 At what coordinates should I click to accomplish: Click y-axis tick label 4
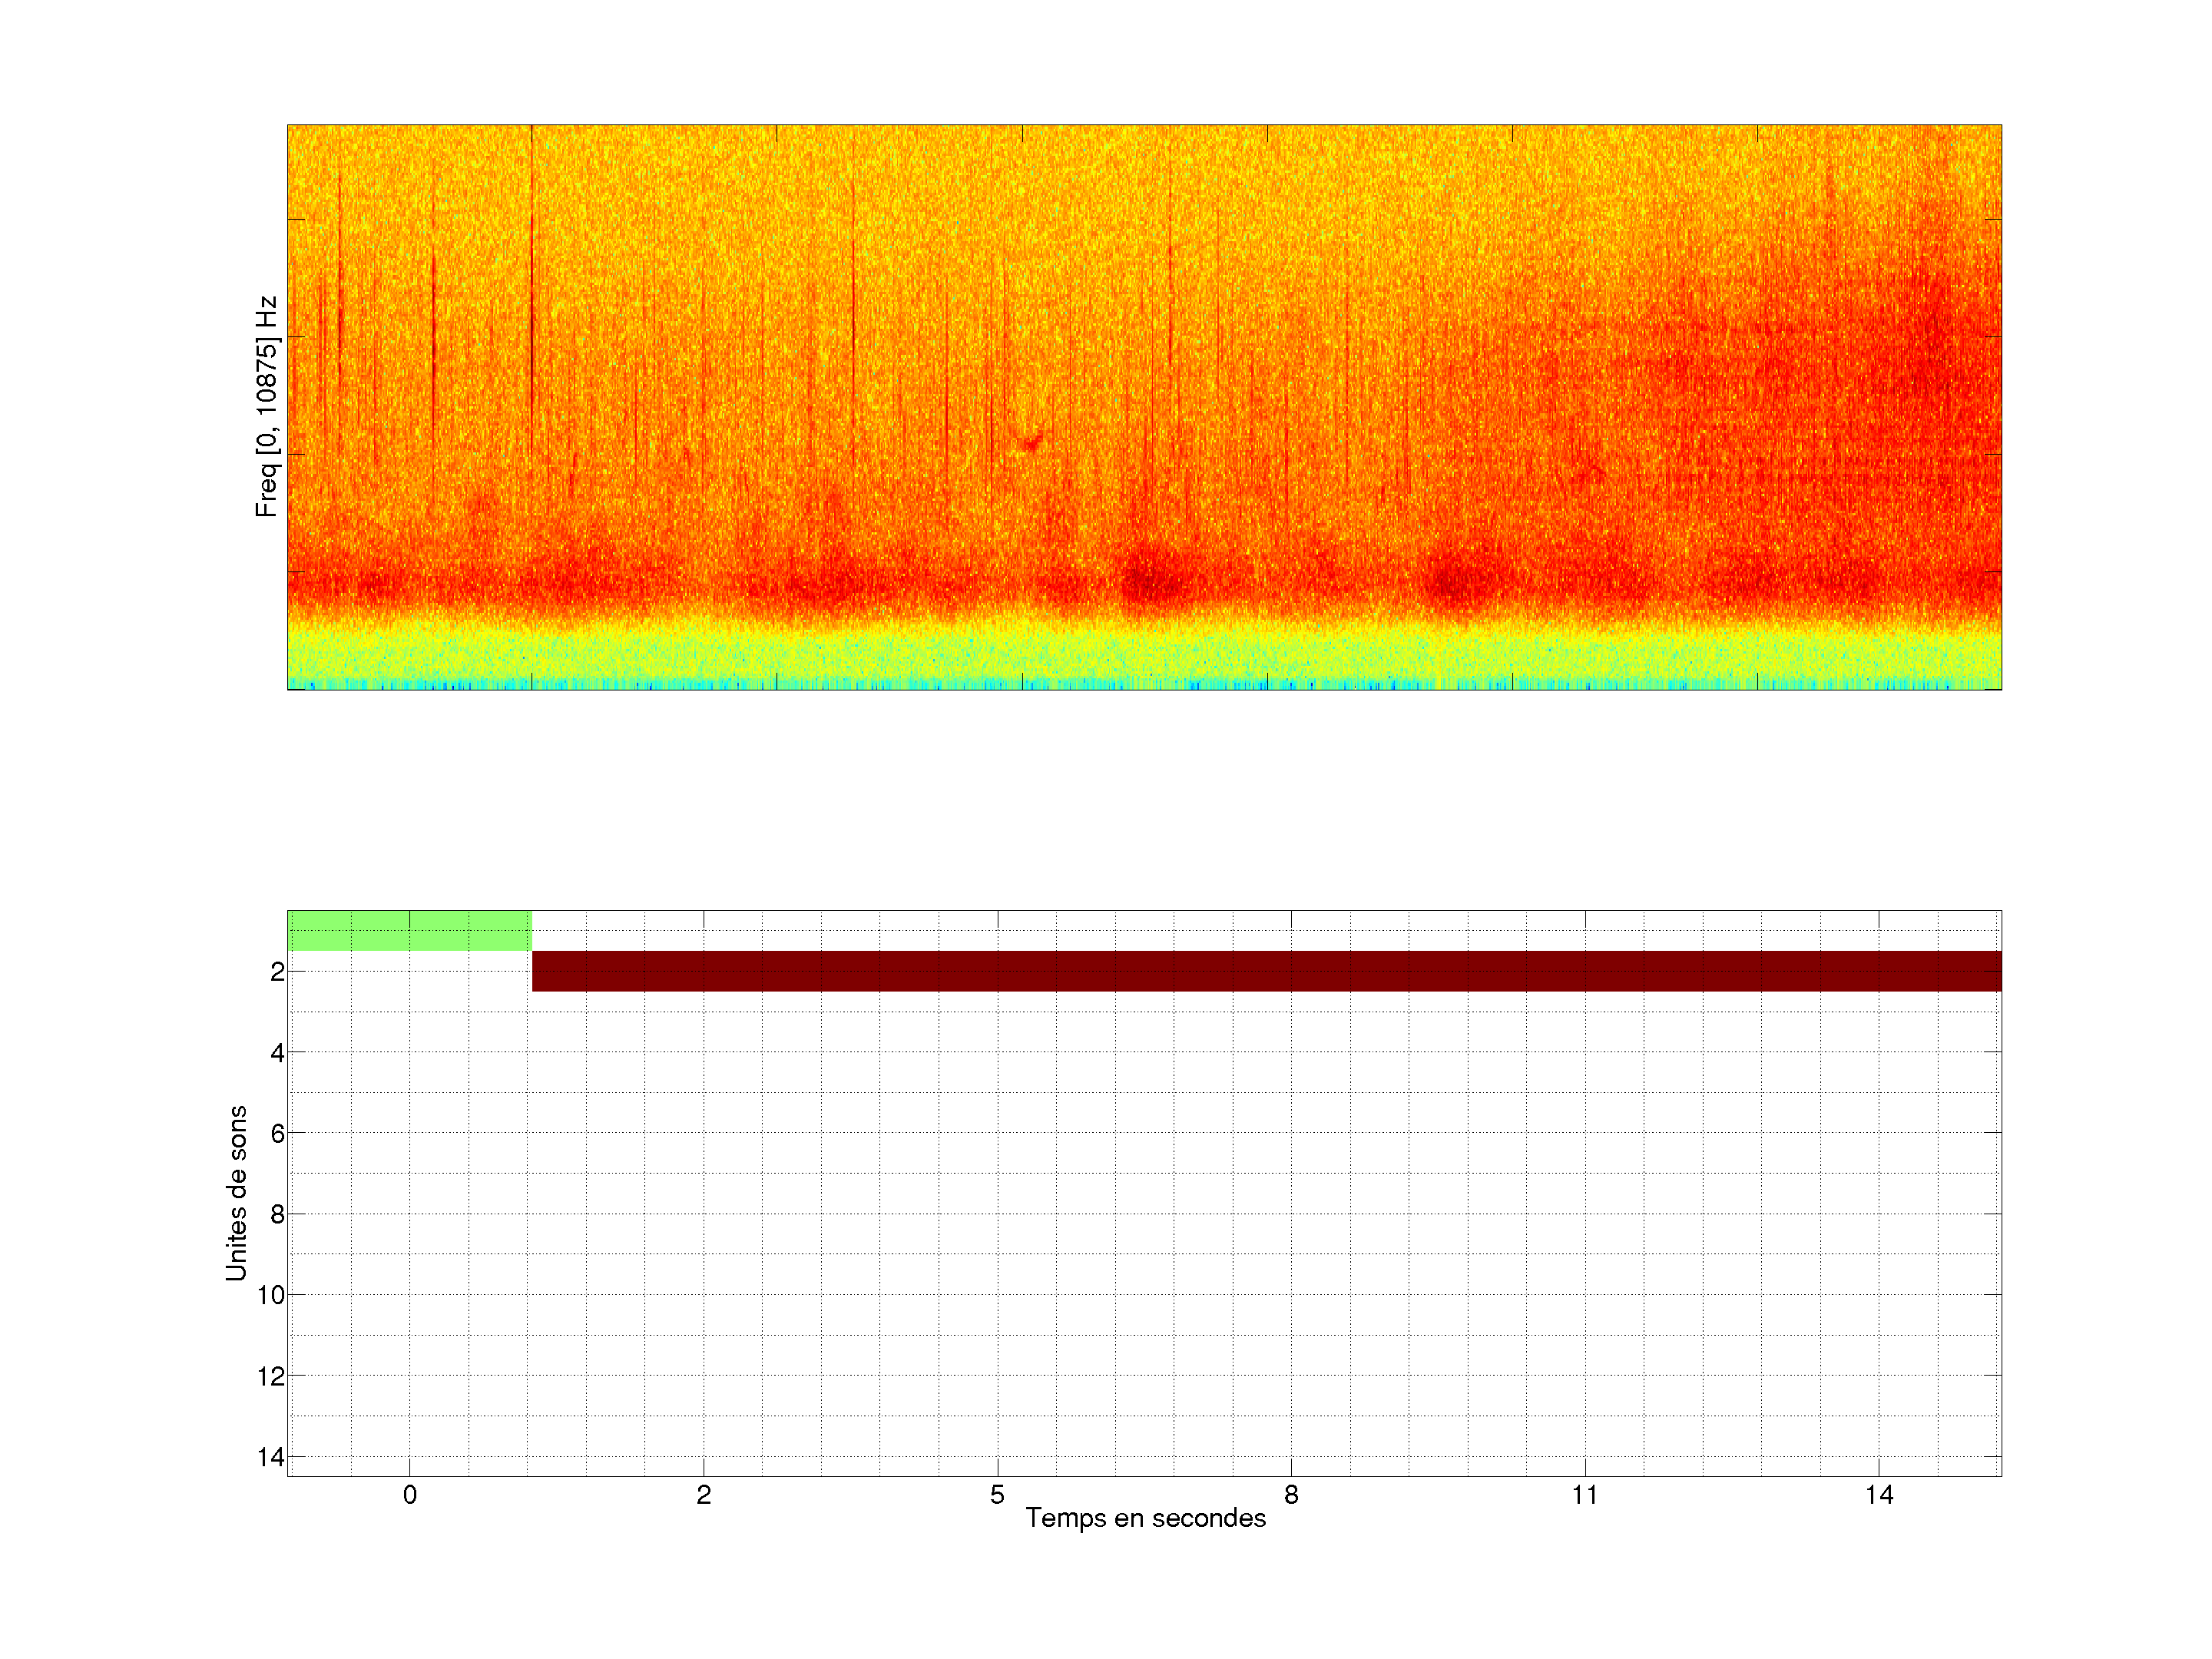click(277, 1053)
